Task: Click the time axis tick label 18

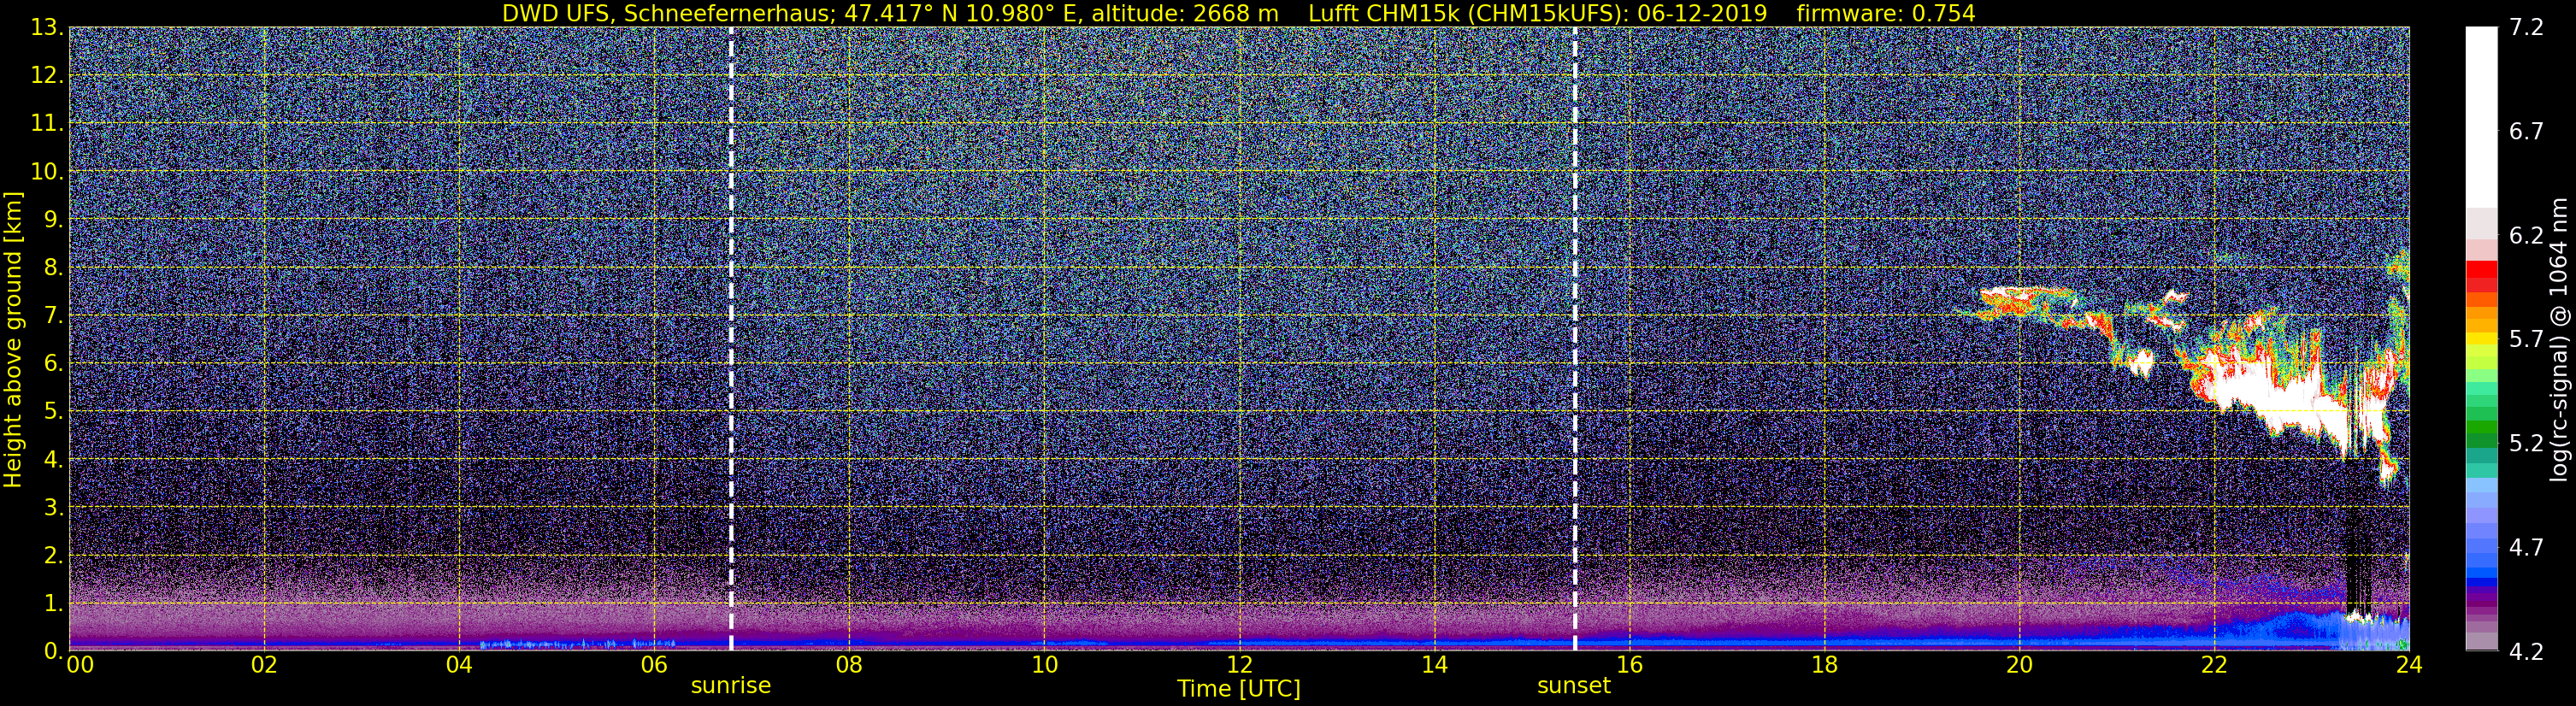Action: click(x=1824, y=666)
